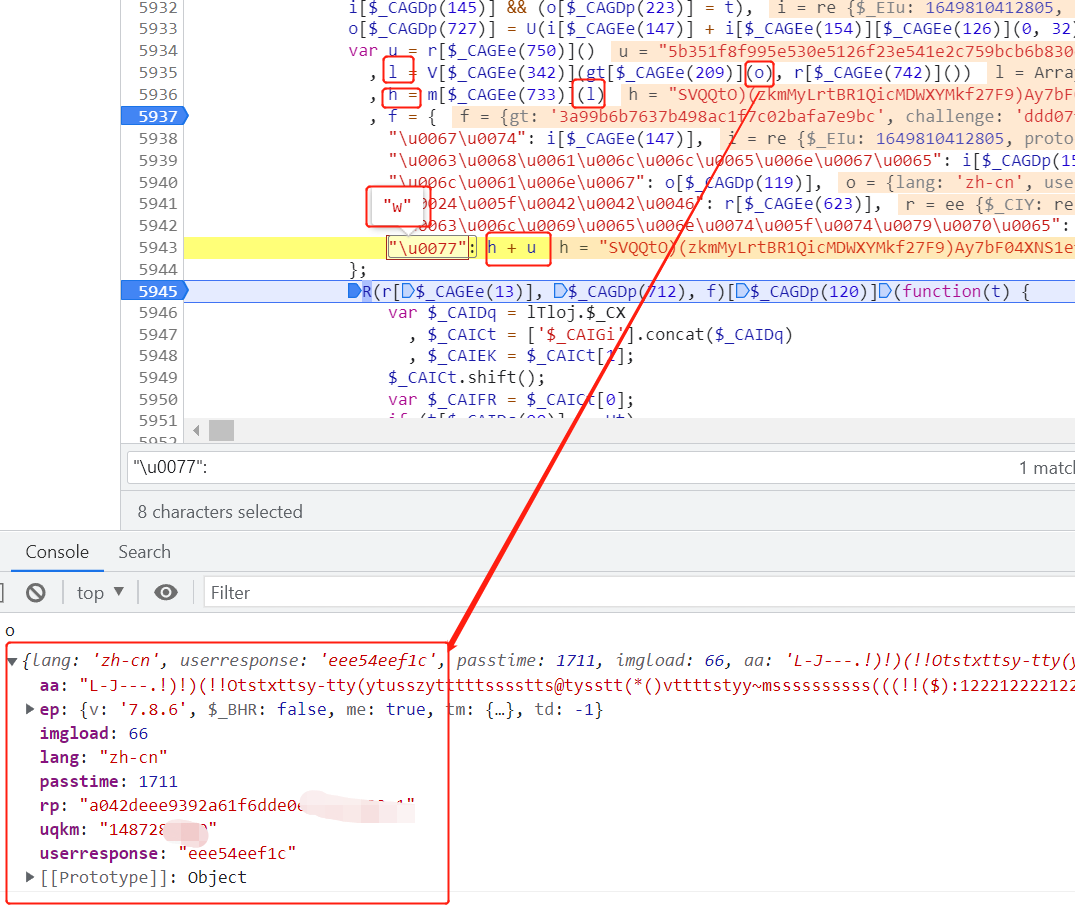Toggle the live expression eye icon
The height and width of the screenshot is (912, 1075).
(165, 592)
